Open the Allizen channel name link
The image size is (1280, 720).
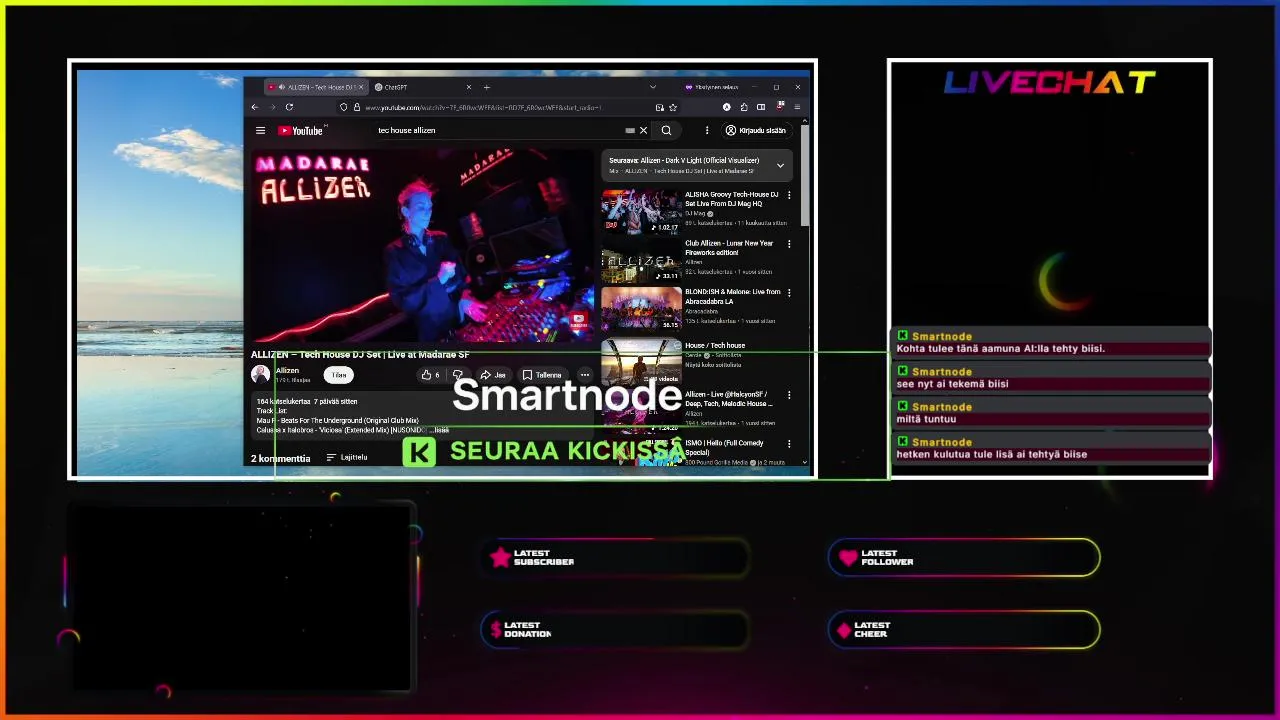287,371
